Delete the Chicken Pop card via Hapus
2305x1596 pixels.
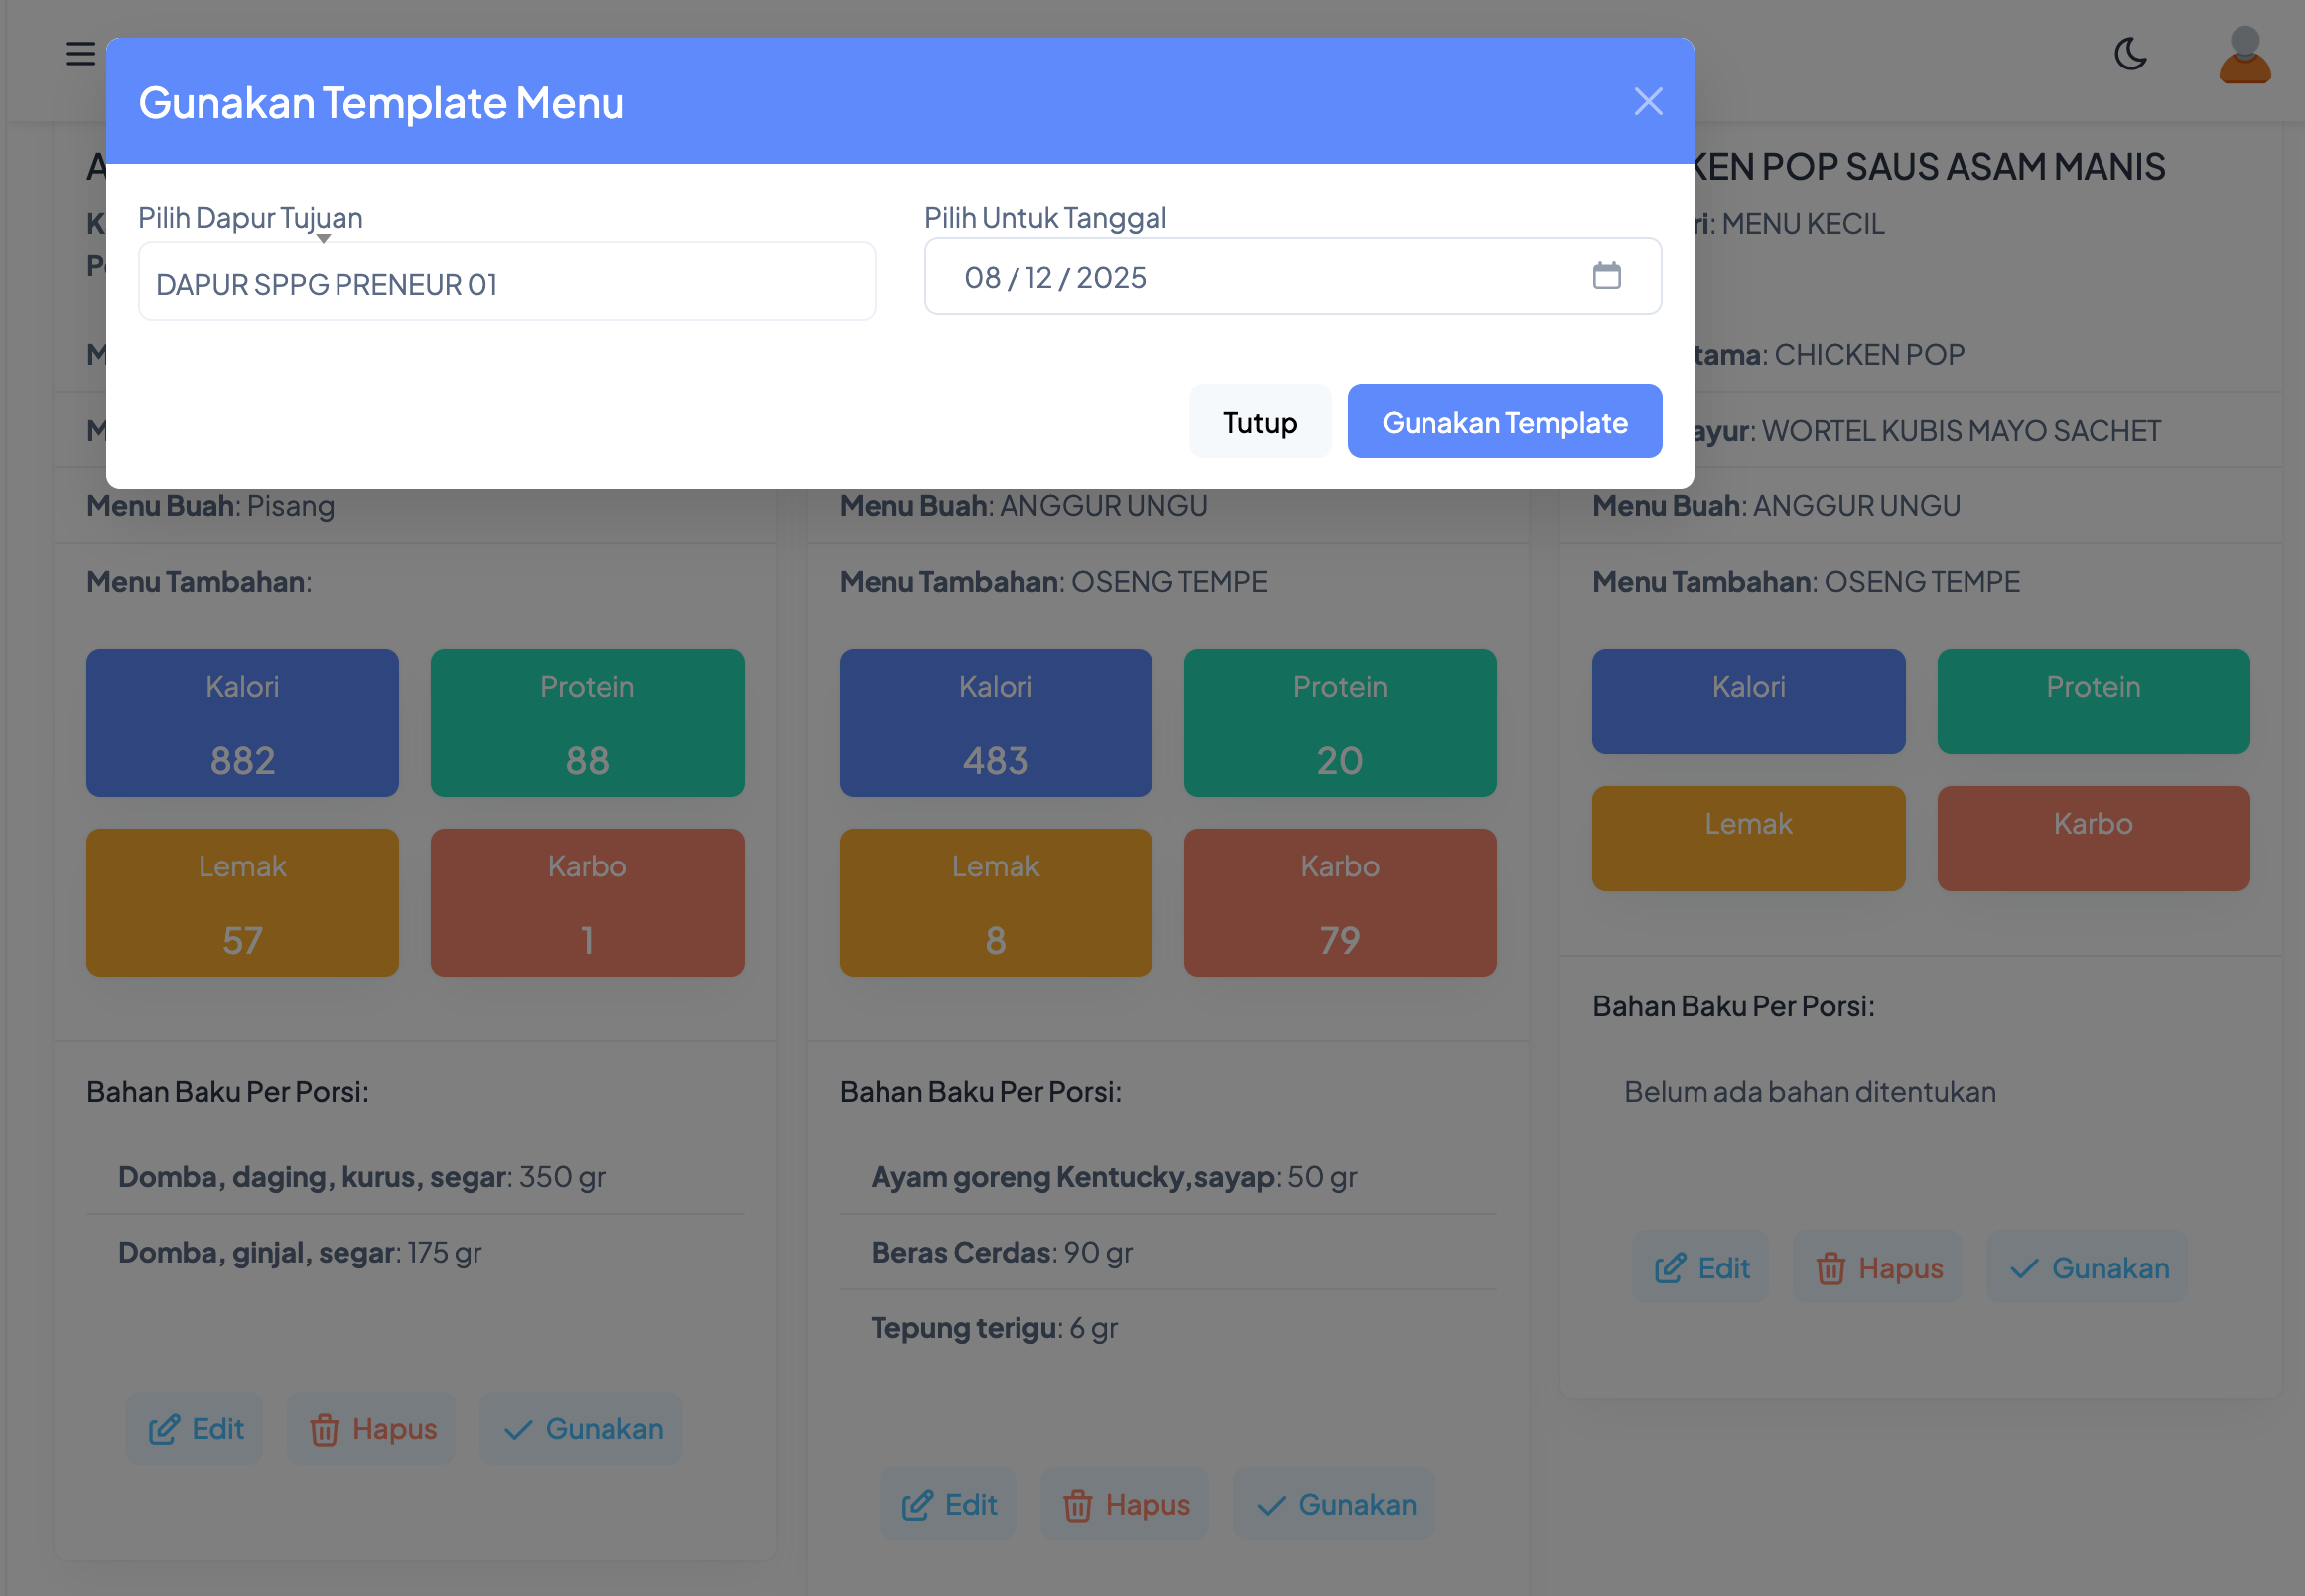pos(1878,1268)
